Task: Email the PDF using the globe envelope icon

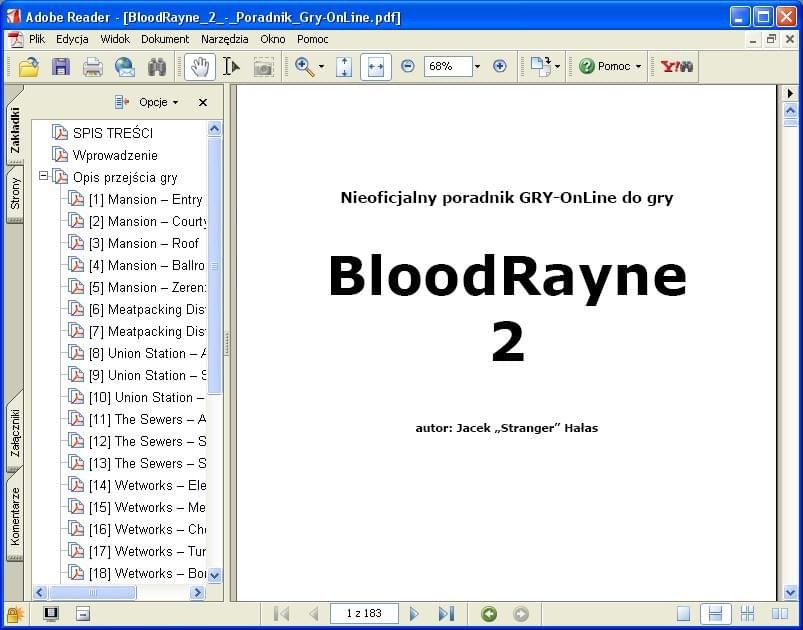Action: 125,67
